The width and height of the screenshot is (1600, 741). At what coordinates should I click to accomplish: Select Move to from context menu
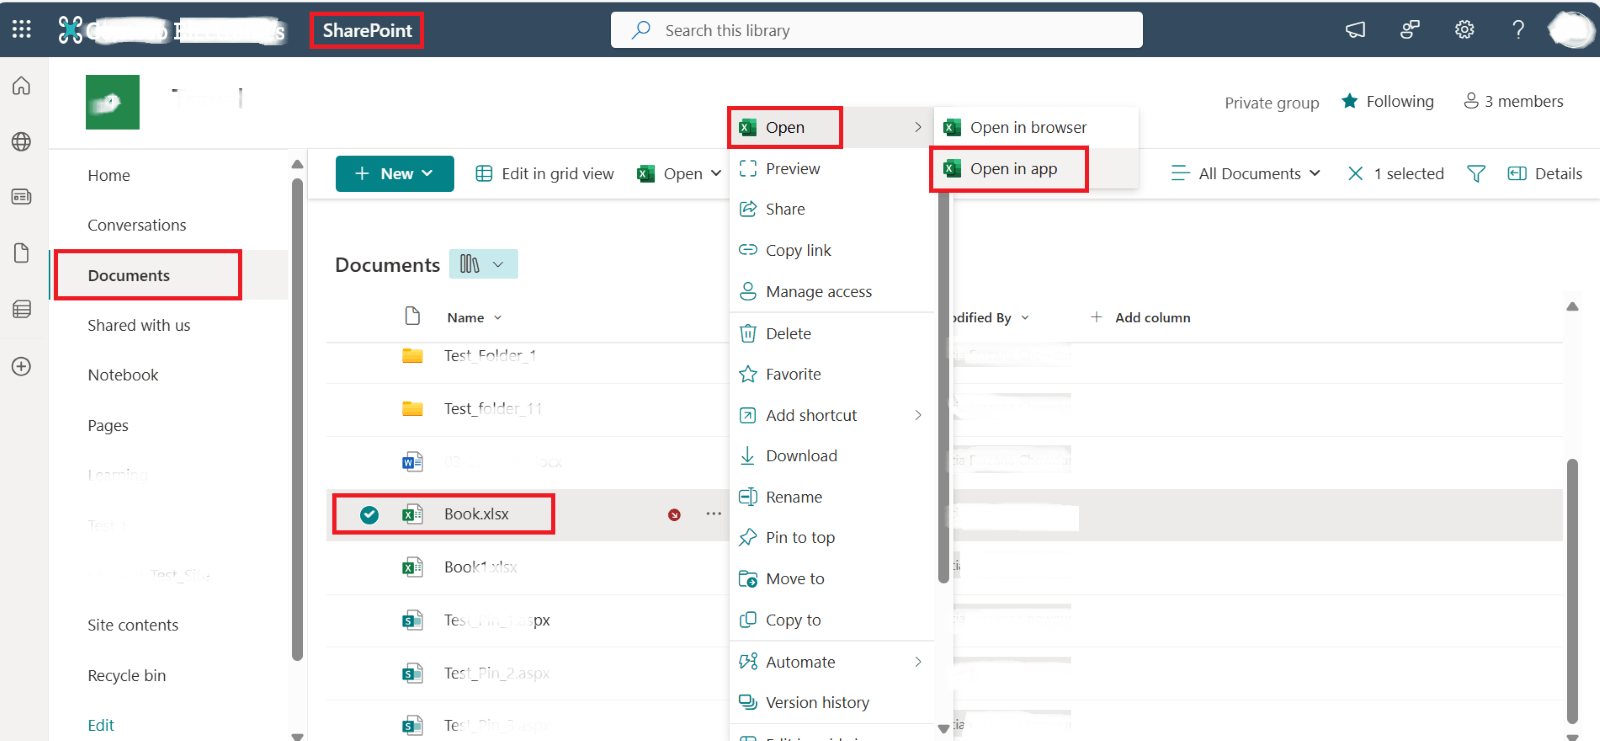coord(831,579)
